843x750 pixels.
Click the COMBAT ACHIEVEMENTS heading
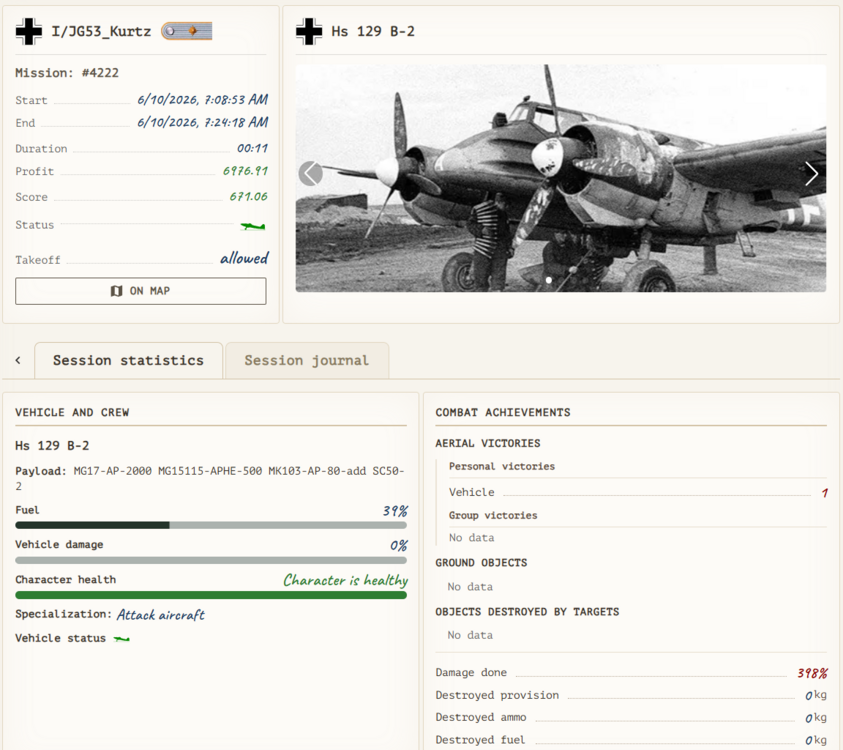pos(503,412)
